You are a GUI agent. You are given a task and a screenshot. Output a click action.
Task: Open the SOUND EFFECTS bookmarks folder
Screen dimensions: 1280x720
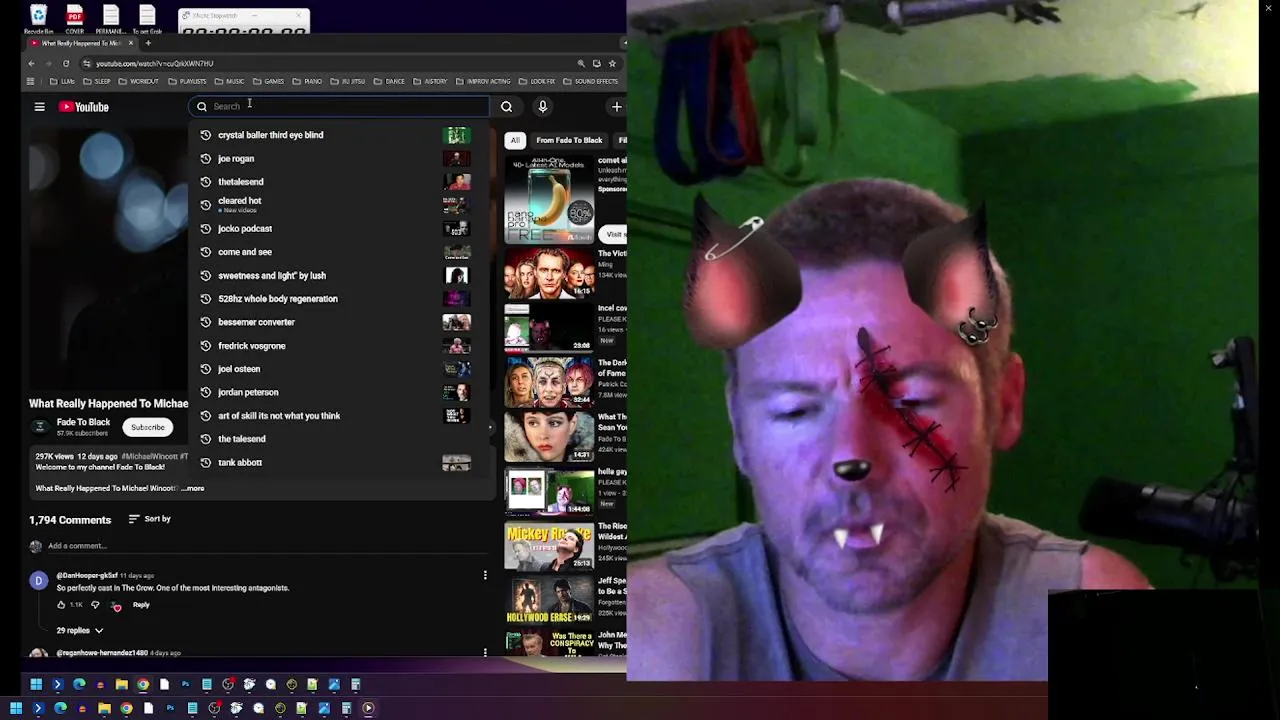point(591,81)
